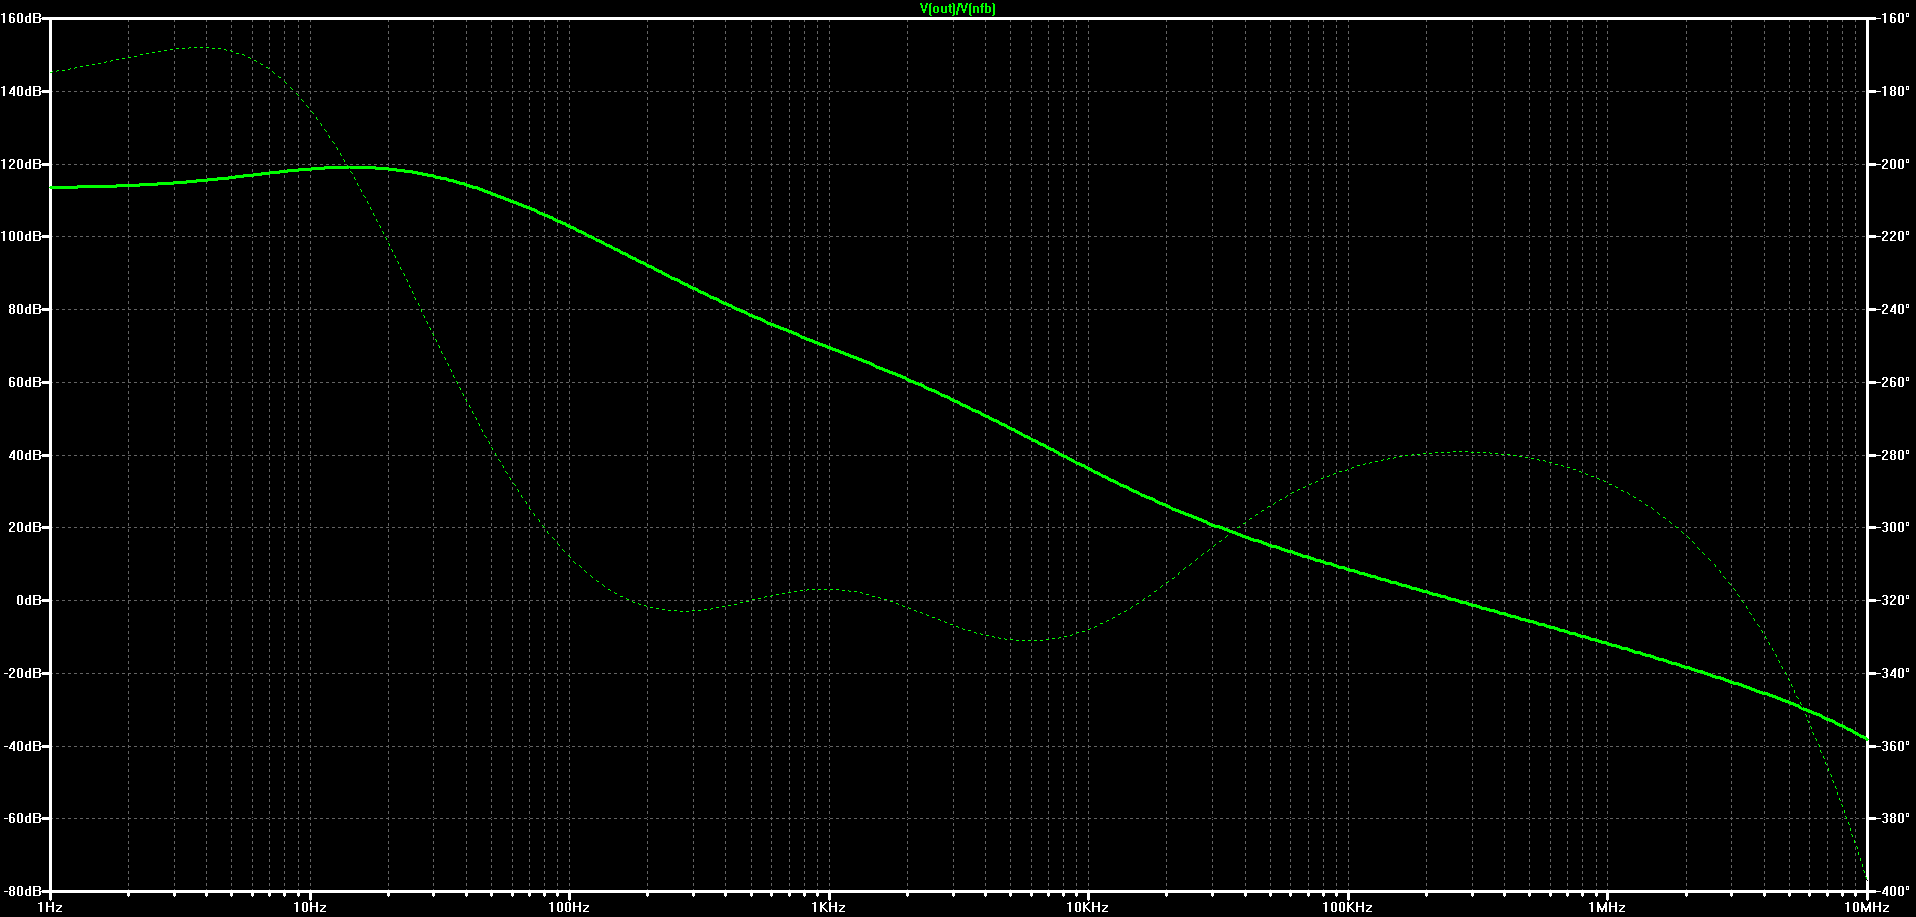This screenshot has width=1916, height=917.
Task: Click the -260° label on the phase axis
Action: pyautogui.click(x=1893, y=382)
